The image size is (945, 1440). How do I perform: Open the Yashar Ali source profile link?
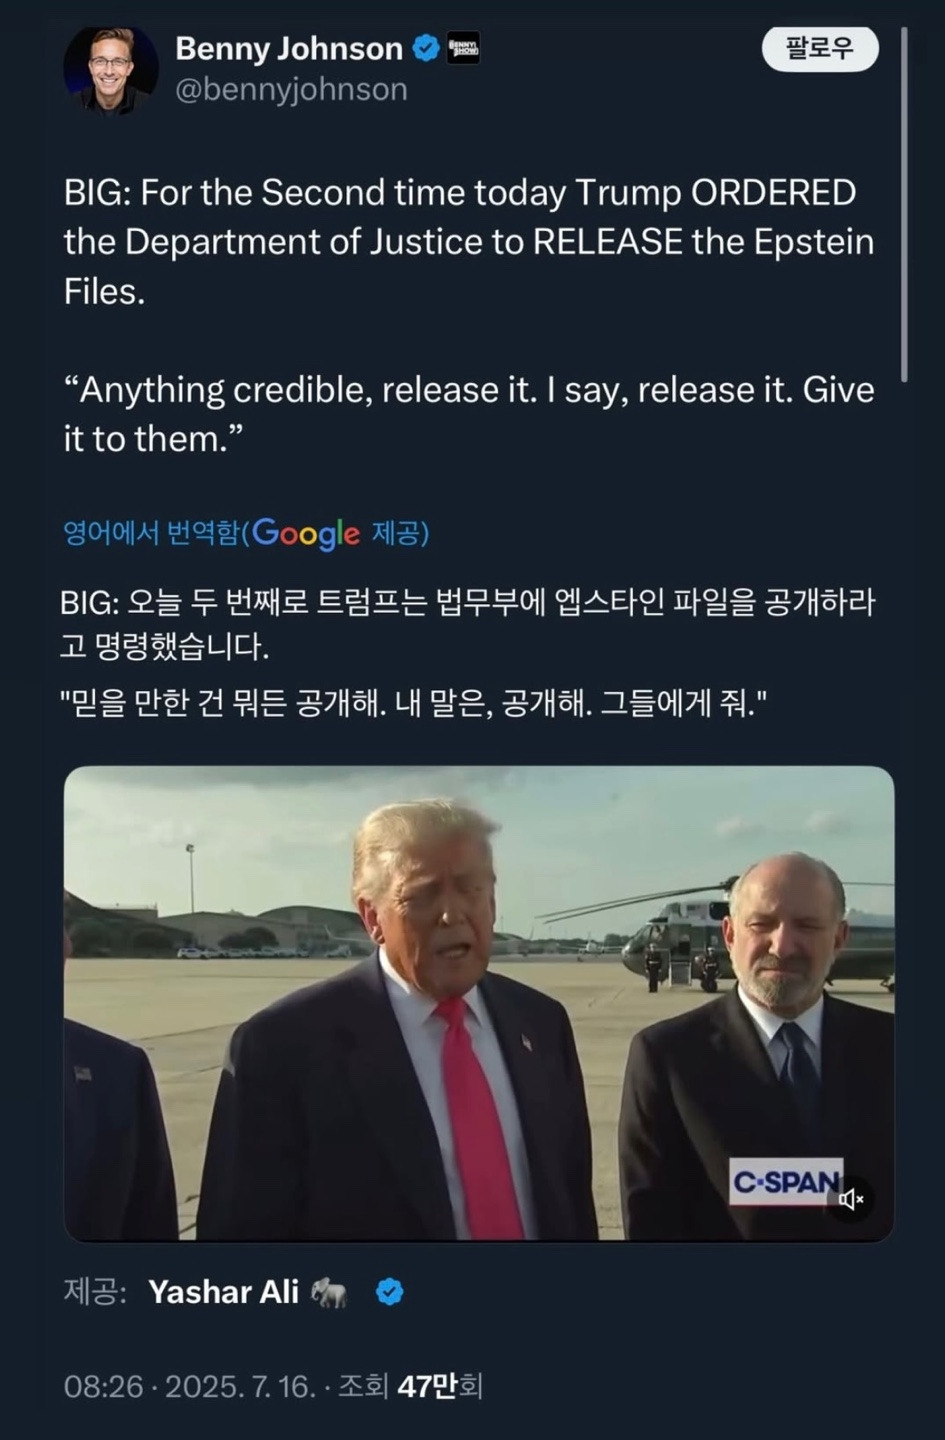(223, 1292)
